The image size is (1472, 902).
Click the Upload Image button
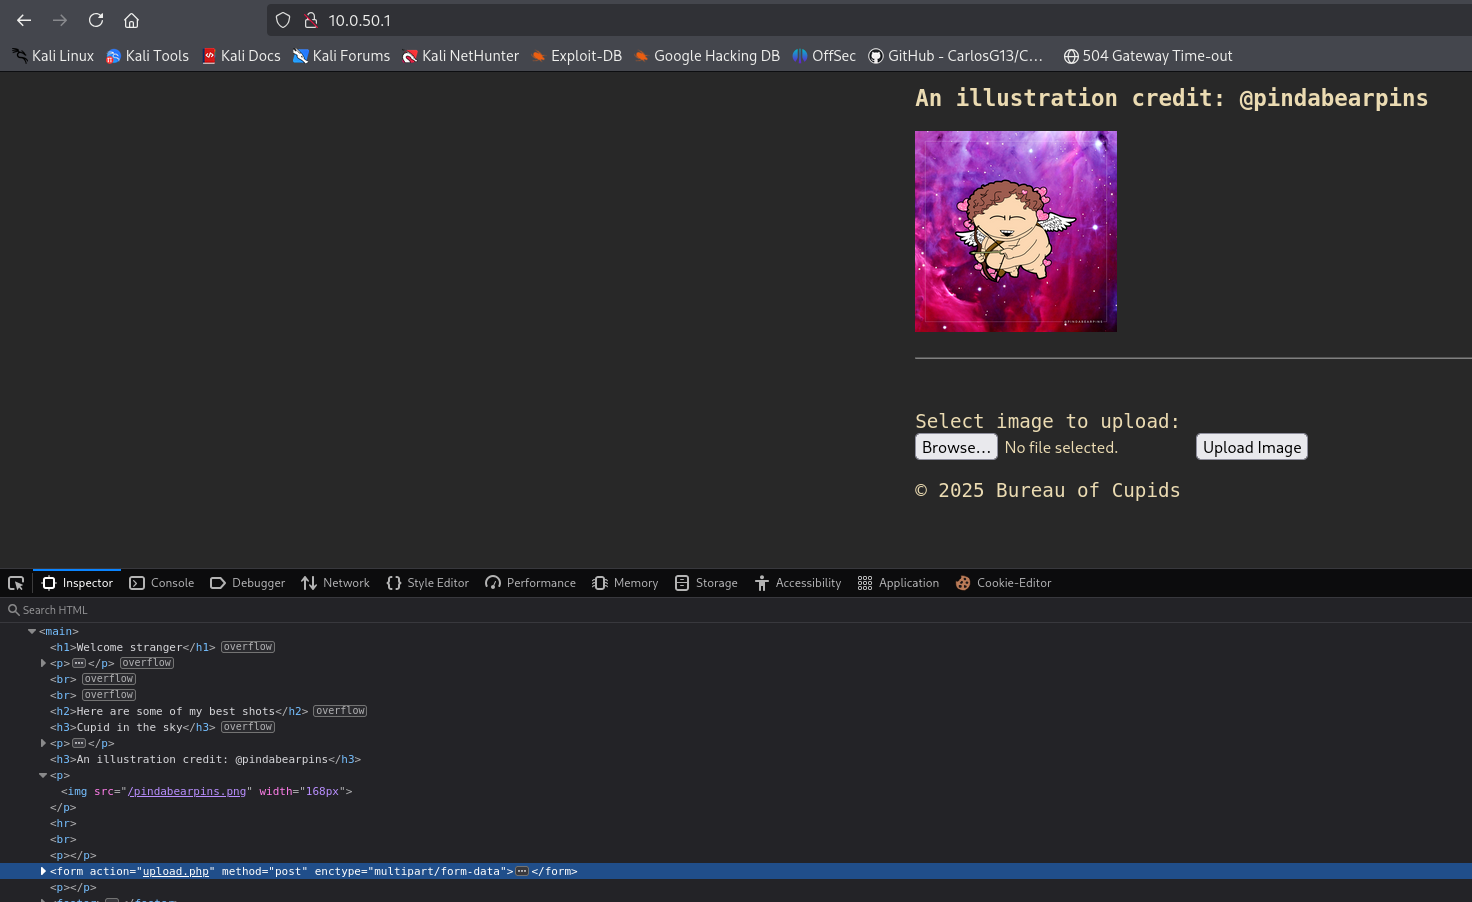tap(1251, 447)
